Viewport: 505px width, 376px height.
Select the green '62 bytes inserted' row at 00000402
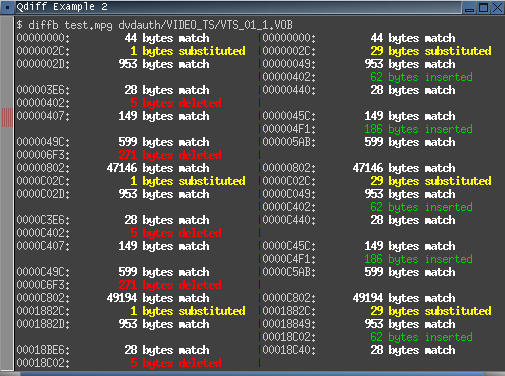point(368,77)
